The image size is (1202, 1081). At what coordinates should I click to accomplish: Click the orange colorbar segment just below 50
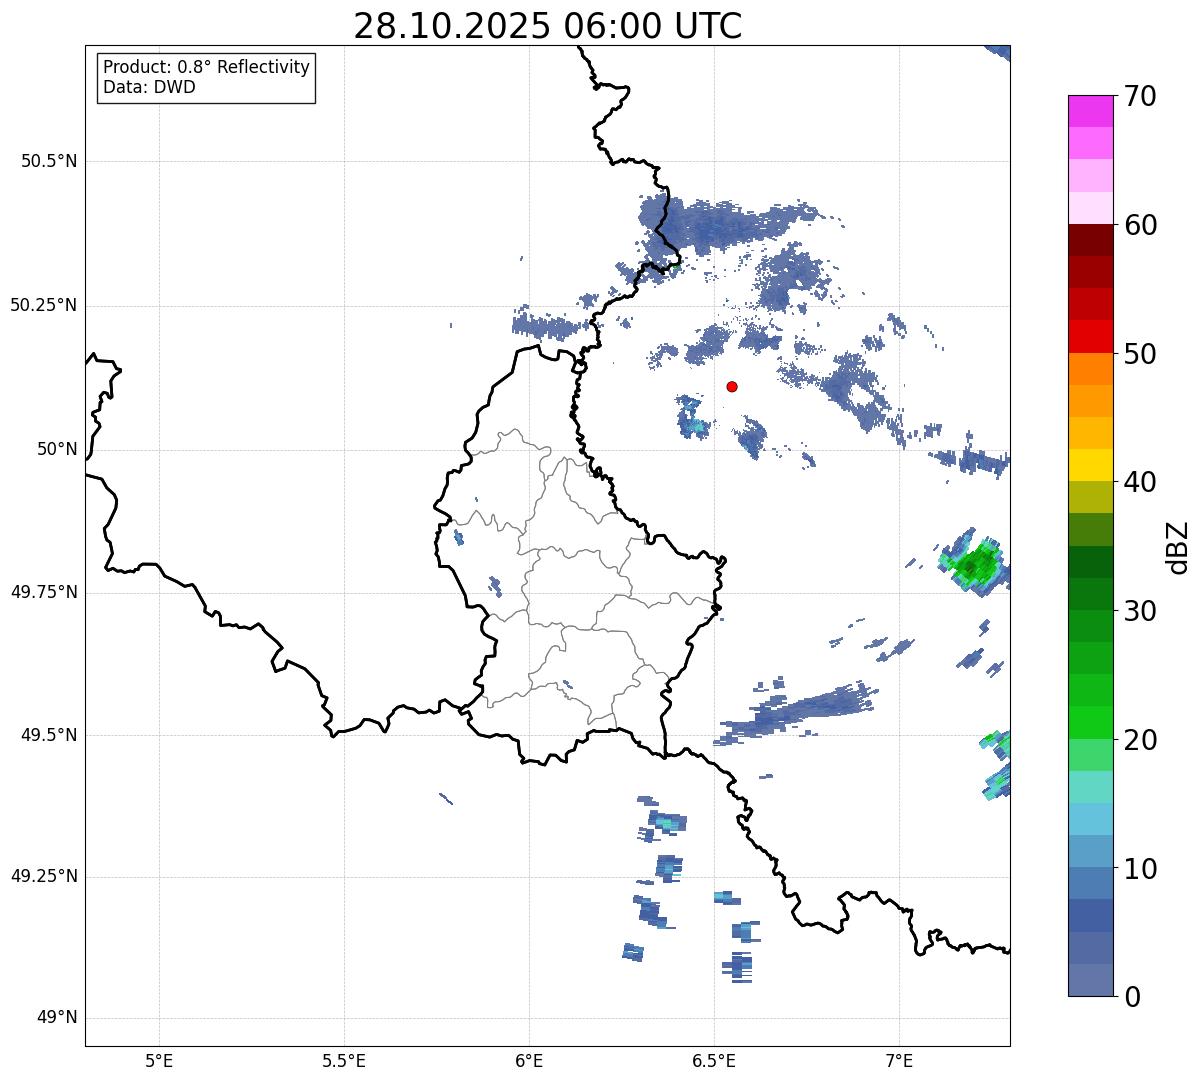(x=1090, y=369)
